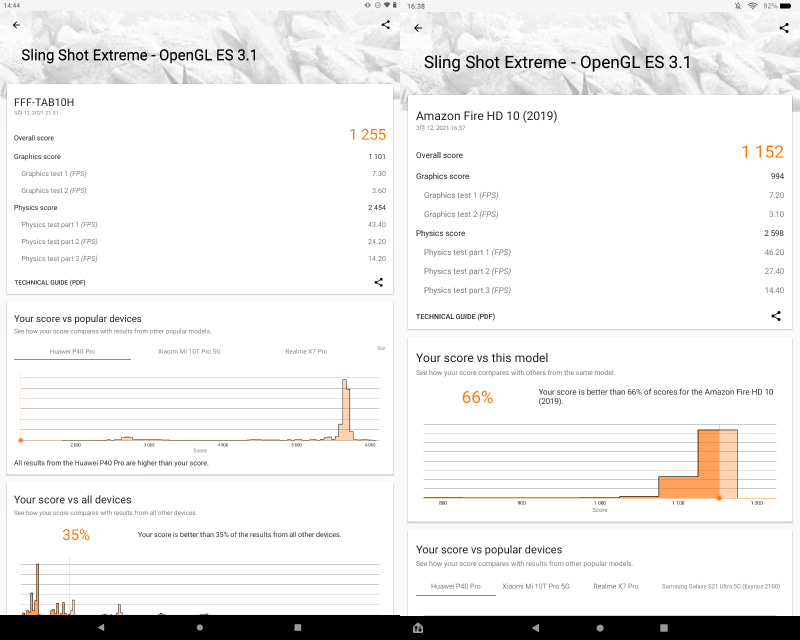The height and width of the screenshot is (640, 800).
Task: Go back using arrow in Amazon Fire screen
Action: 418,28
